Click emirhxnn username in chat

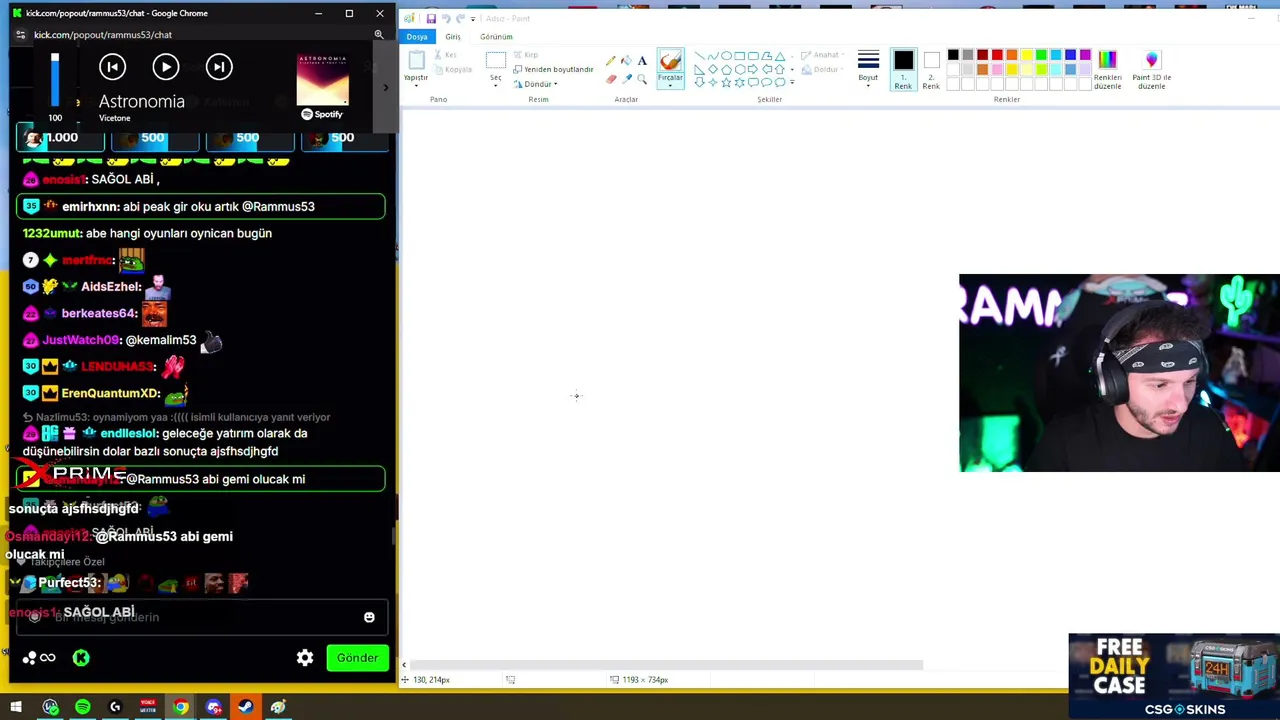coord(90,206)
